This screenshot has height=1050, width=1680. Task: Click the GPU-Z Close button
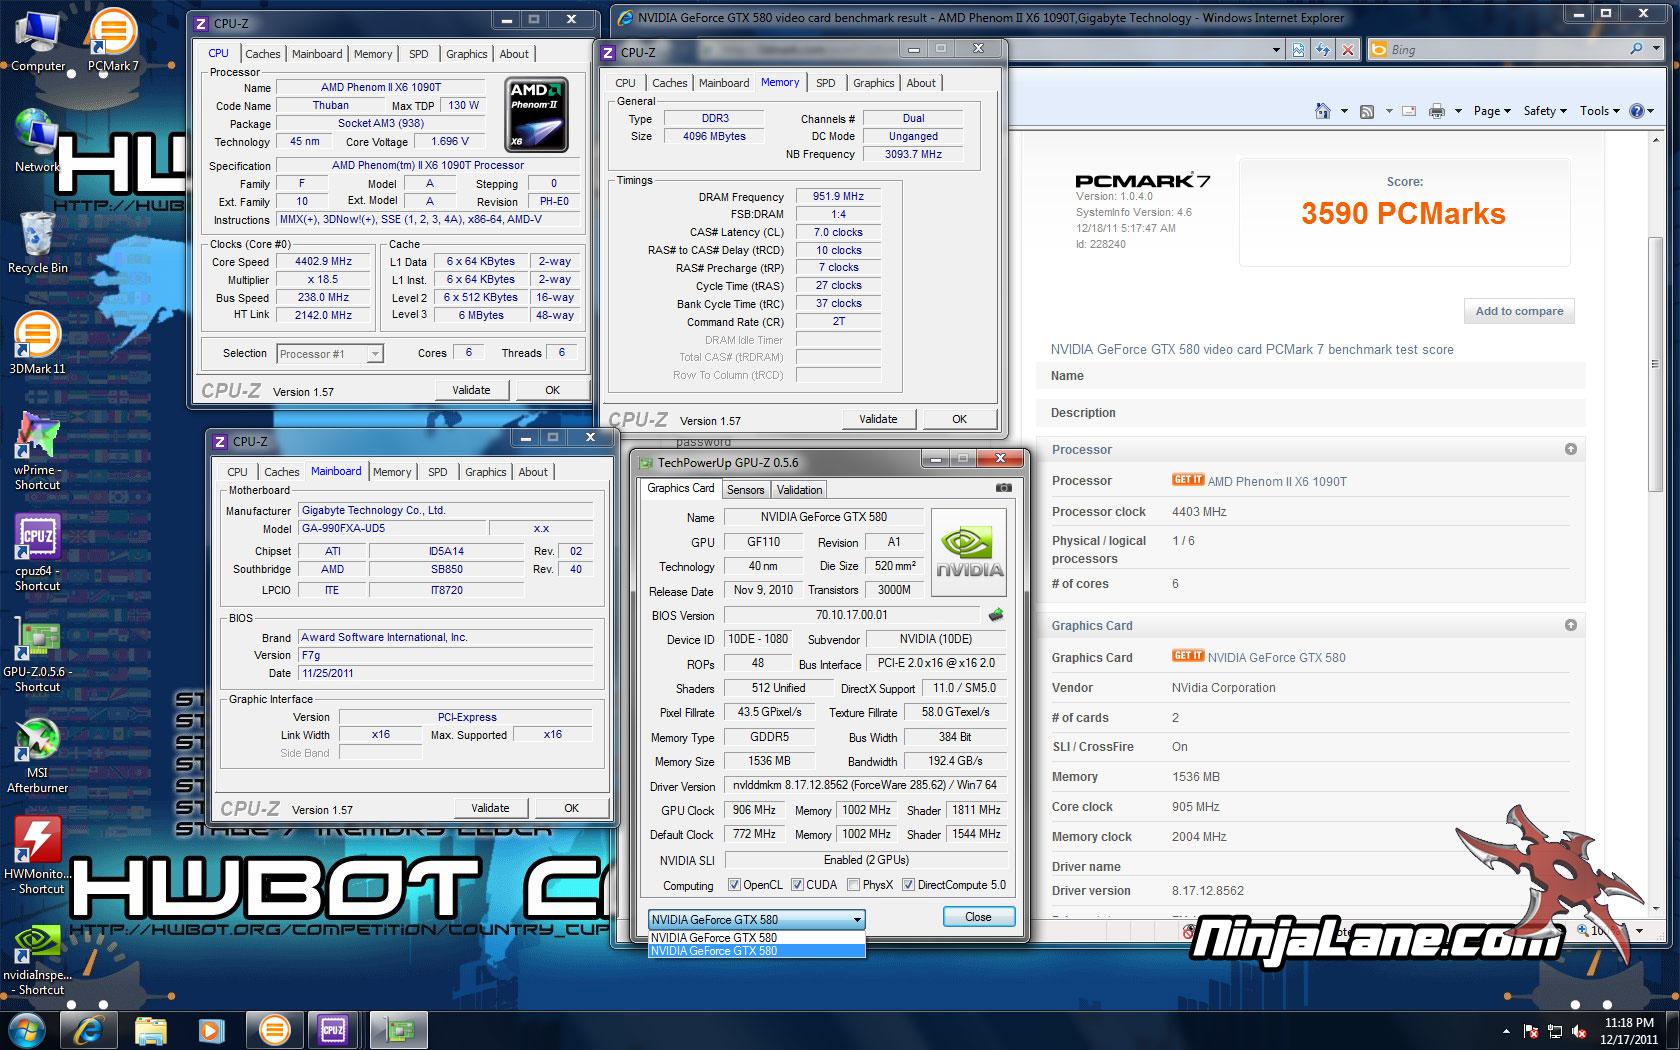978,917
